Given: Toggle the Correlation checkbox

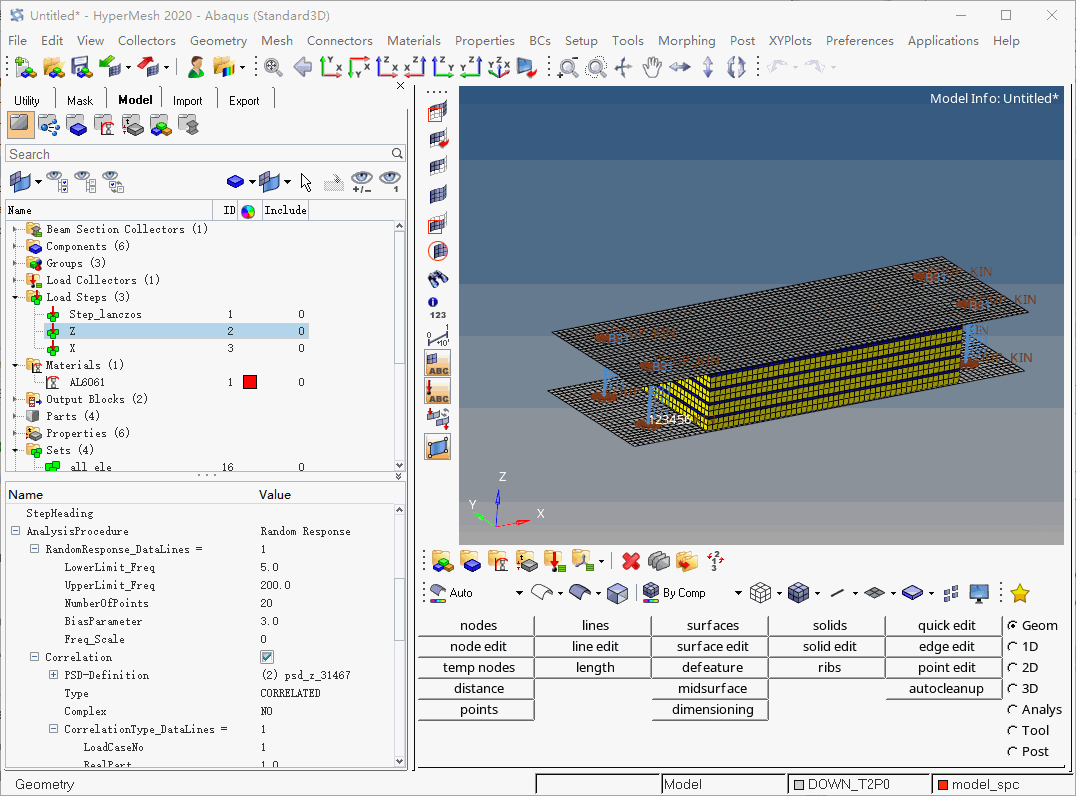Looking at the screenshot, I should point(267,657).
